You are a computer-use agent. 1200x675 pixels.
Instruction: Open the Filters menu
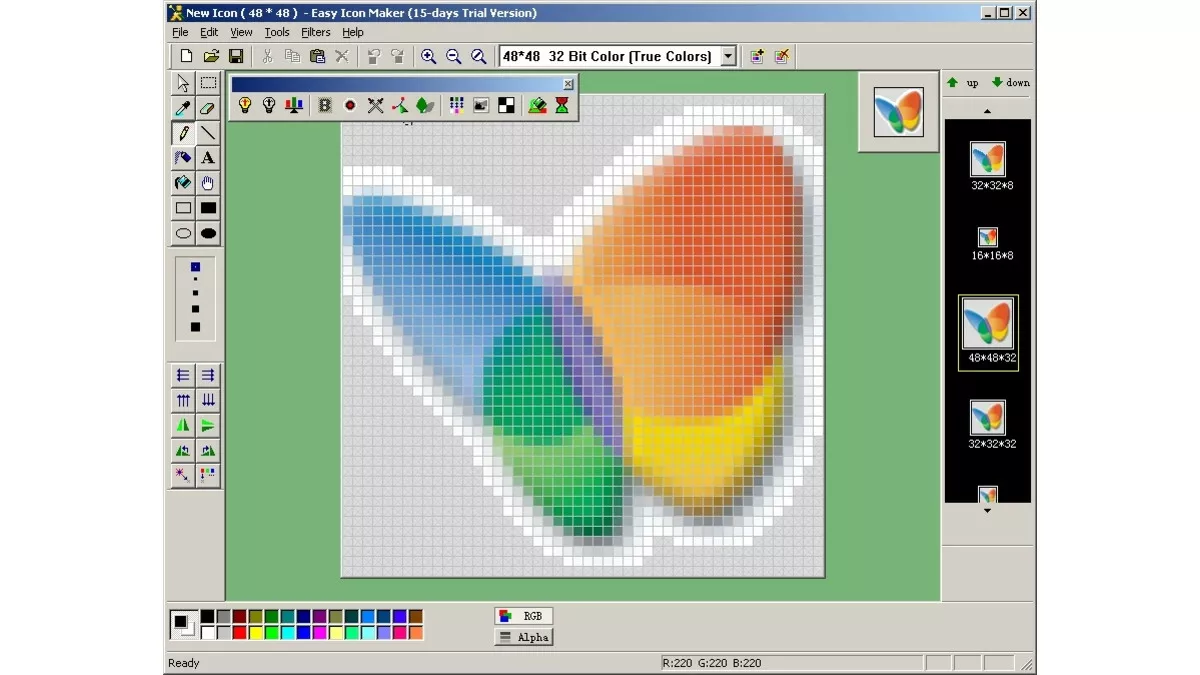click(x=315, y=32)
